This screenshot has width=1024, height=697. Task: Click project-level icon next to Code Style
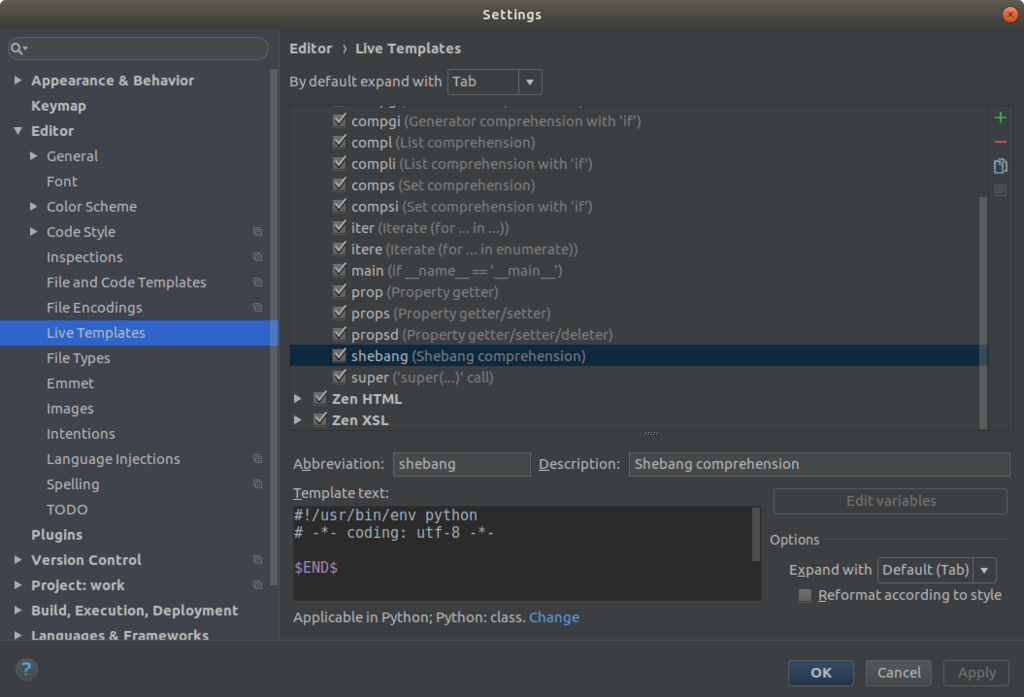coord(257,232)
